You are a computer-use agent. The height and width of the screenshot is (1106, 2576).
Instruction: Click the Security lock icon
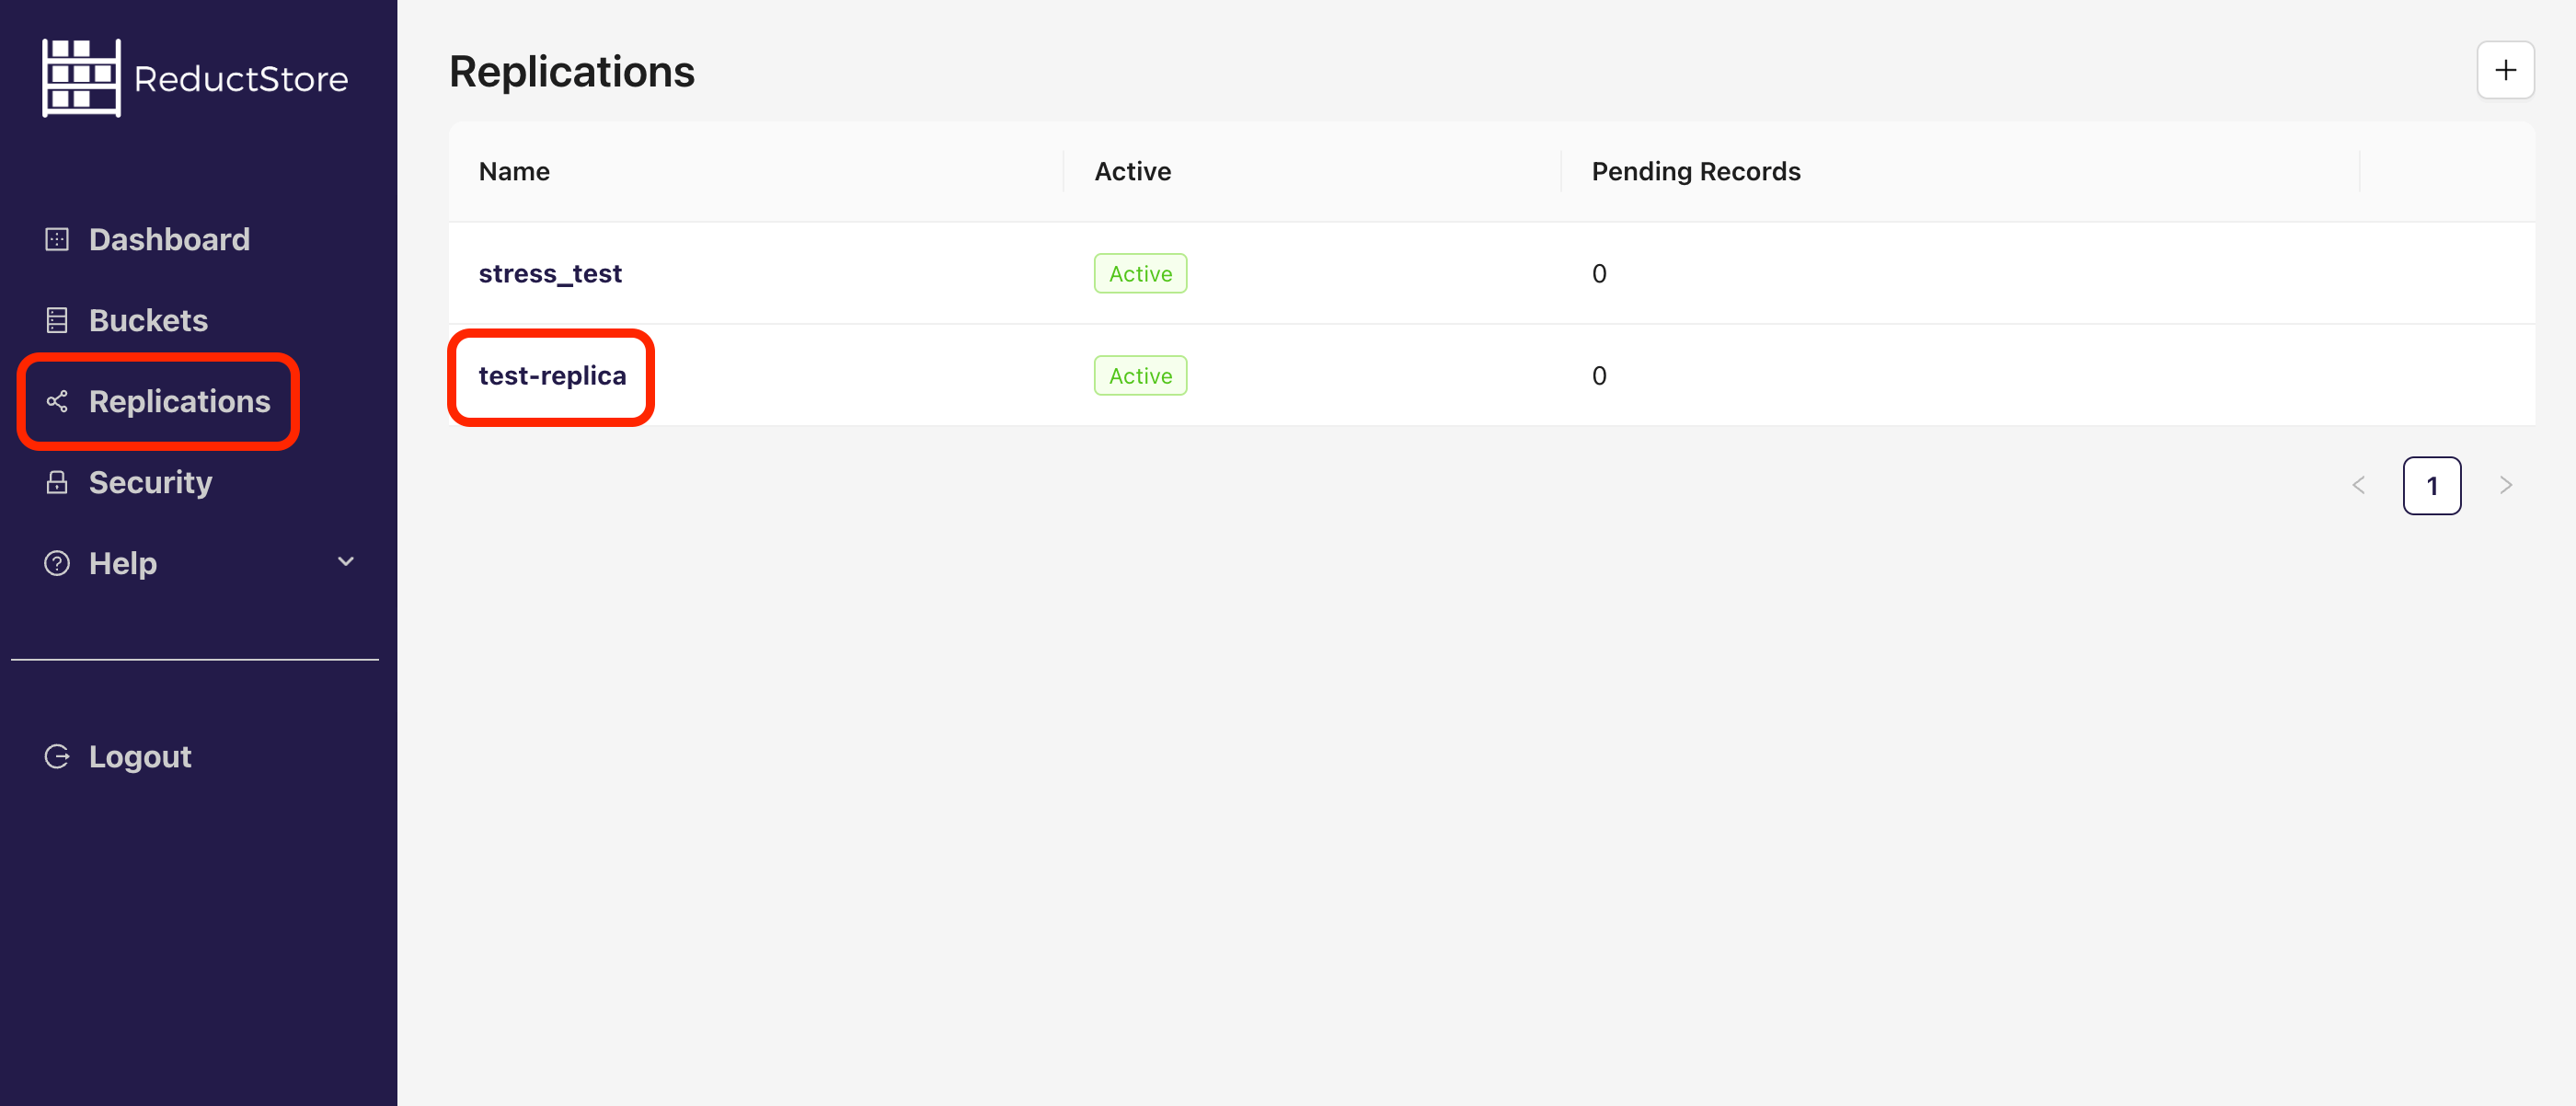[57, 481]
